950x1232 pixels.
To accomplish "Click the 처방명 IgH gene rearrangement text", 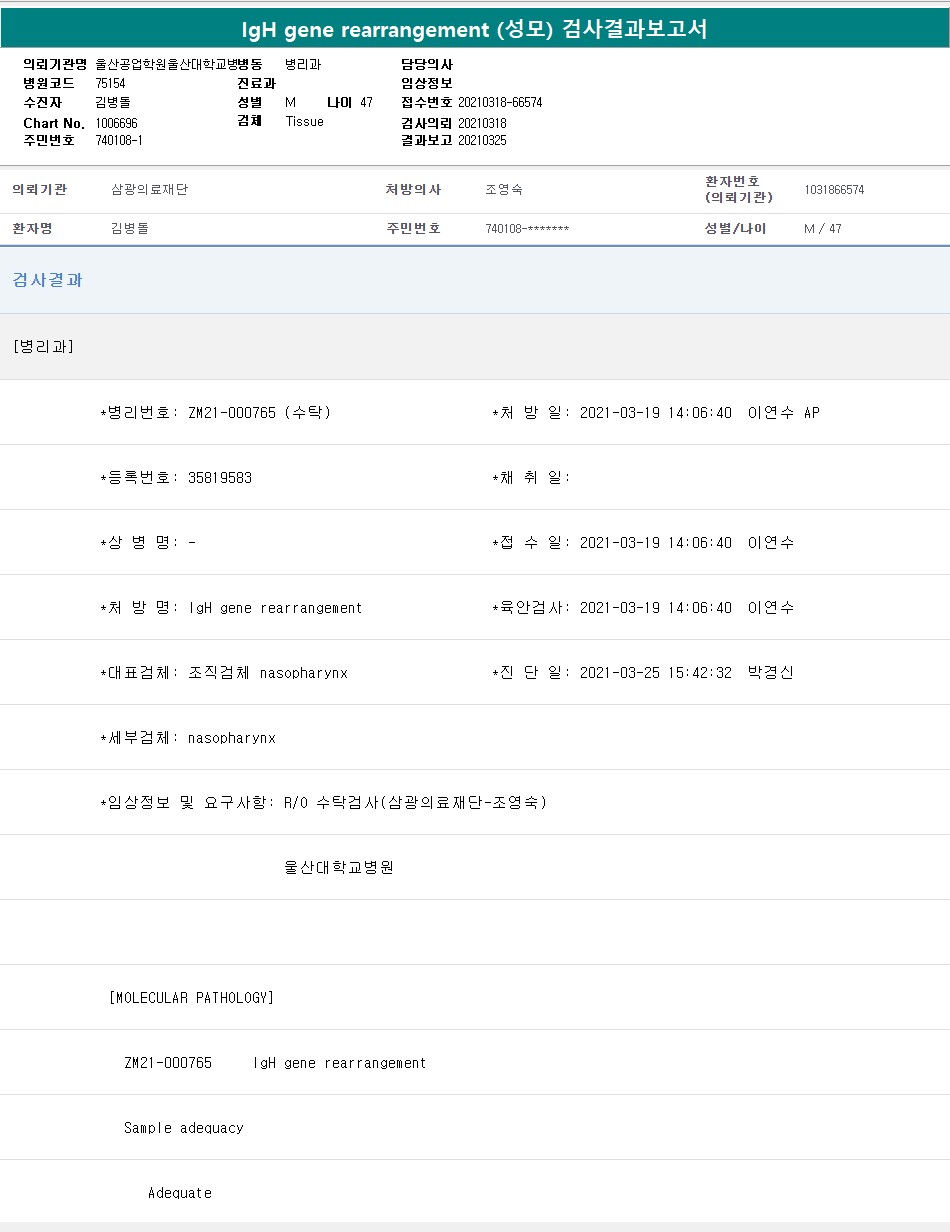I will click(275, 608).
